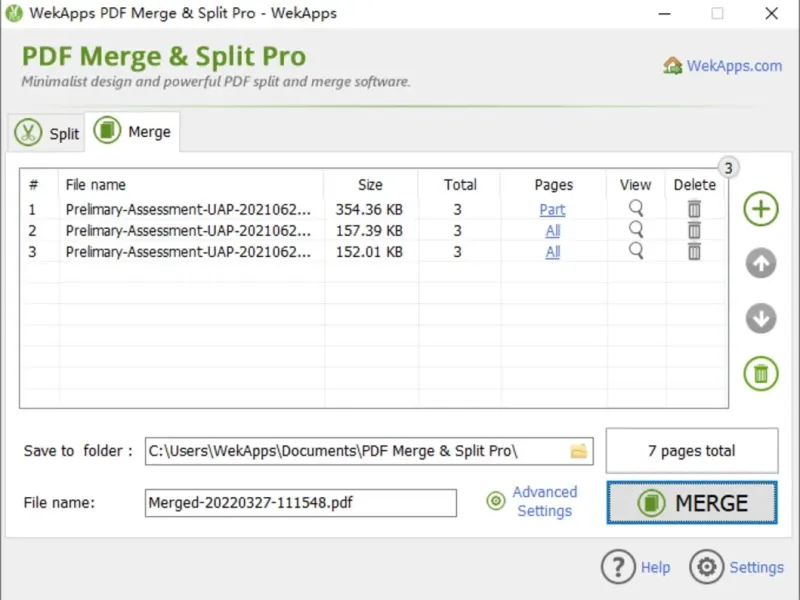Delete the 354.36 KB file via trash icon
The image size is (800, 600).
click(694, 209)
